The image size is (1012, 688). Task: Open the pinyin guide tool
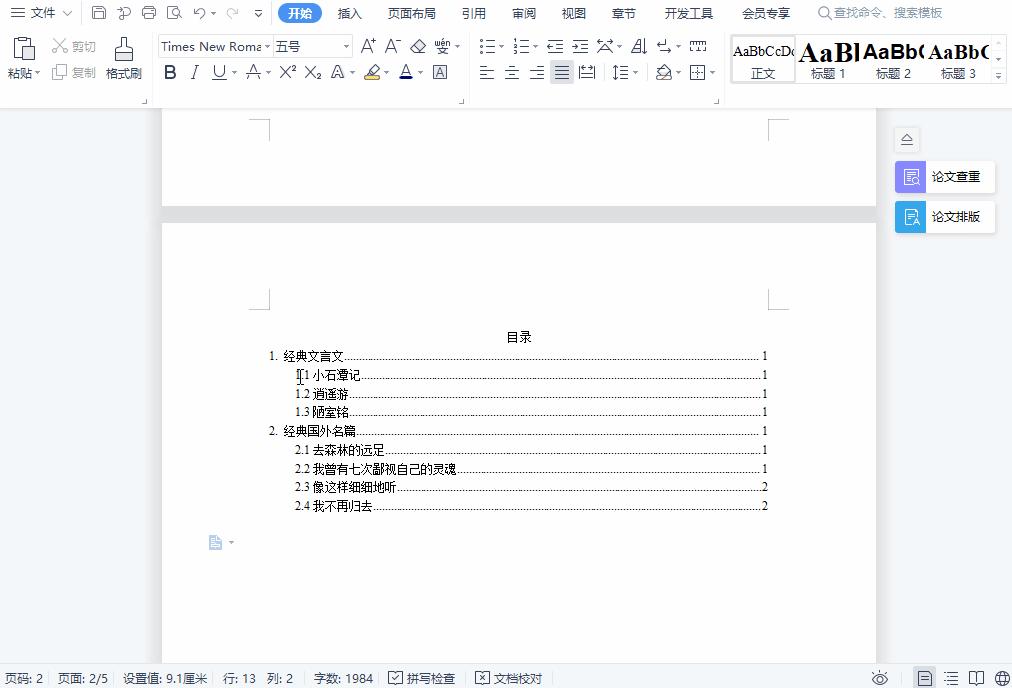pos(441,46)
